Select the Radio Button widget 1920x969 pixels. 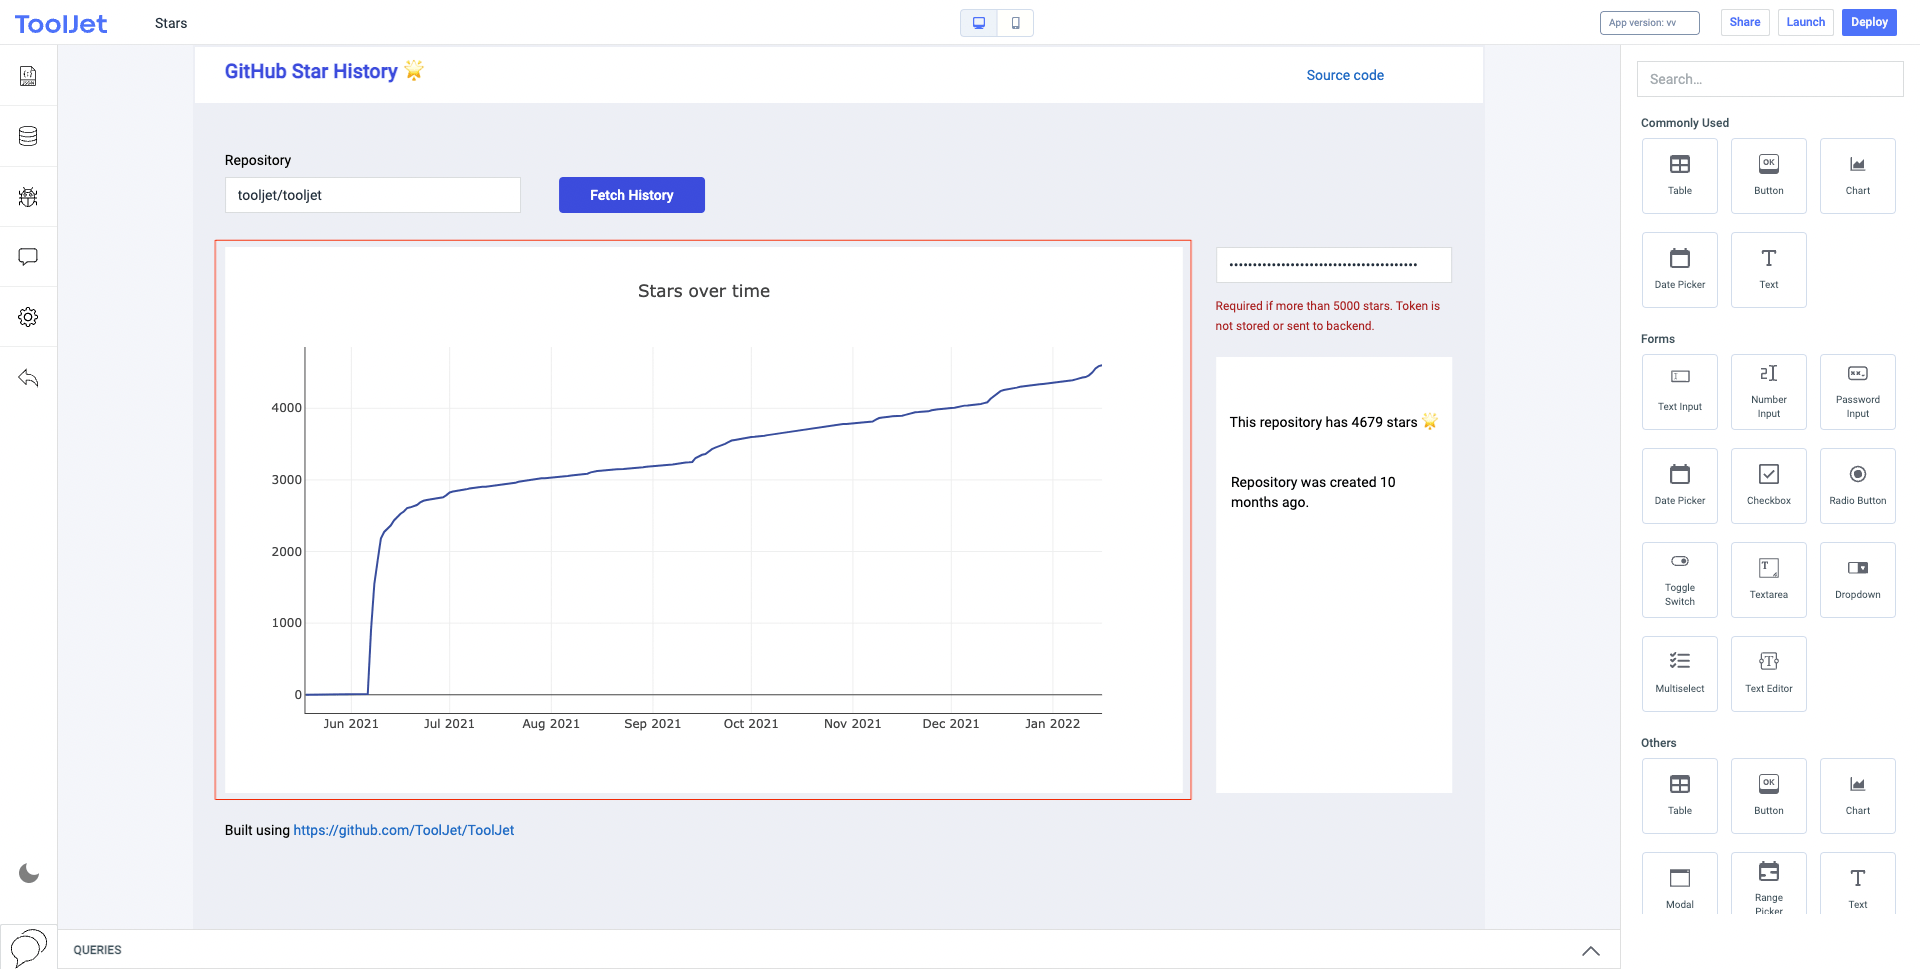(x=1857, y=485)
